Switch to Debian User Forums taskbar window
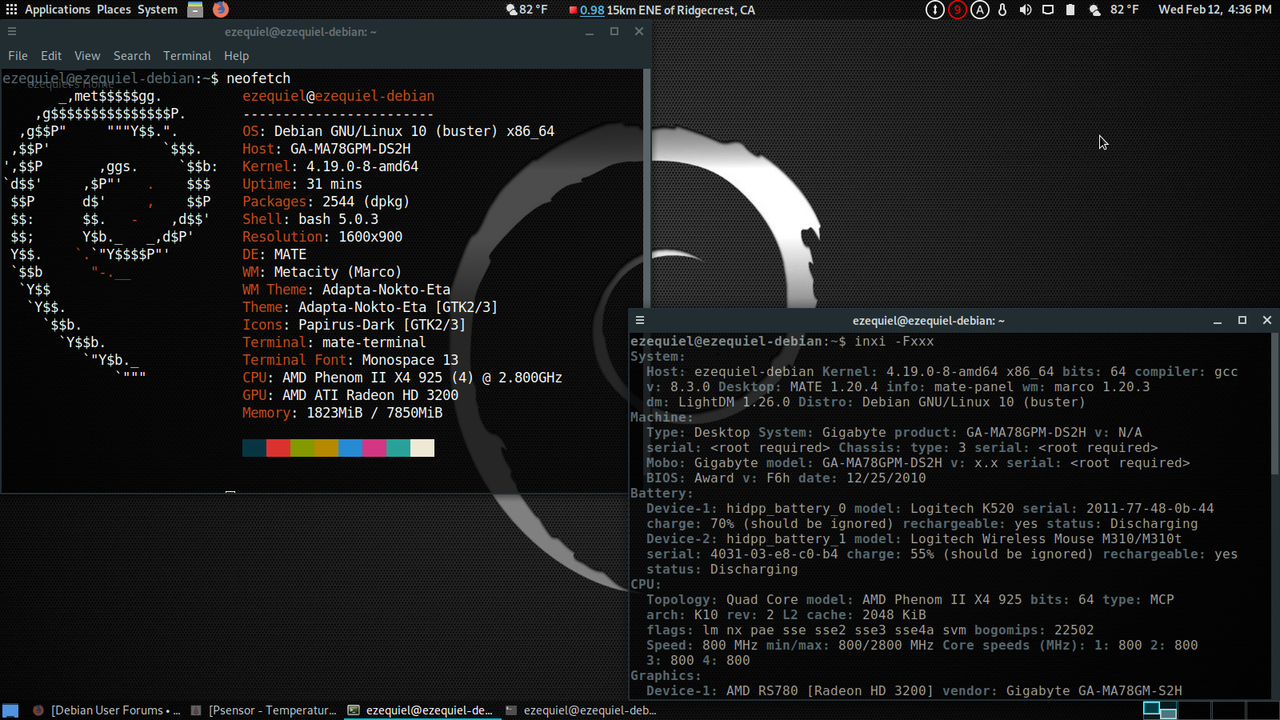The width and height of the screenshot is (1280, 720). (106, 710)
